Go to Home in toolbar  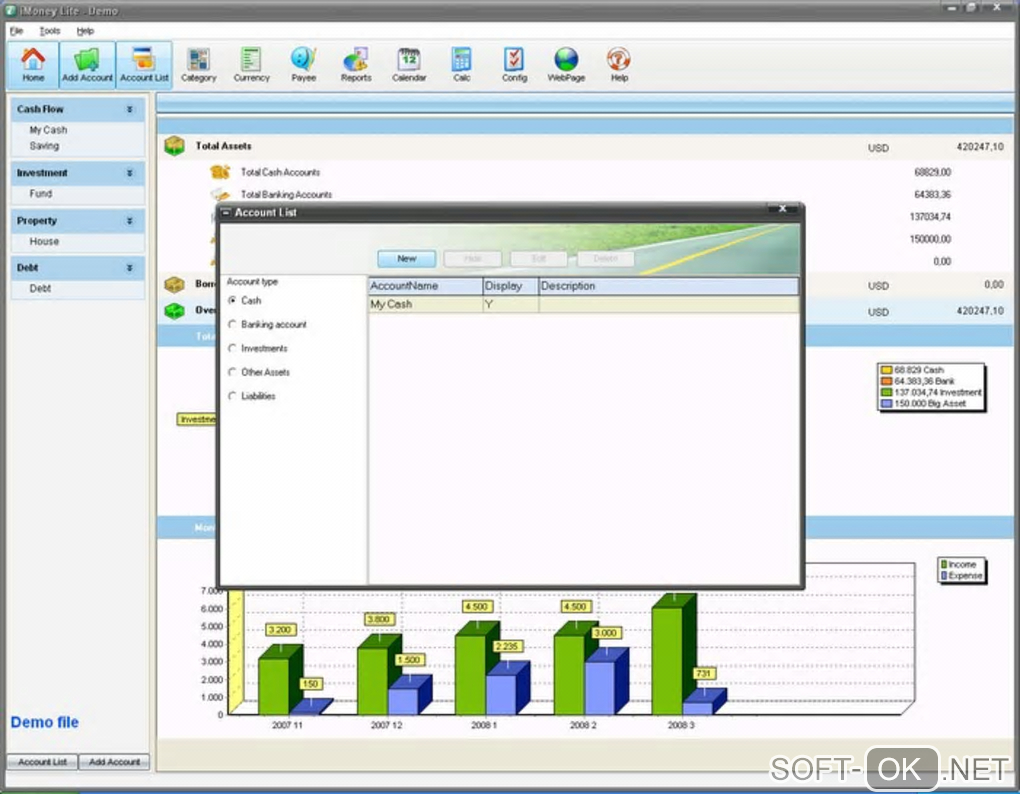[33, 64]
